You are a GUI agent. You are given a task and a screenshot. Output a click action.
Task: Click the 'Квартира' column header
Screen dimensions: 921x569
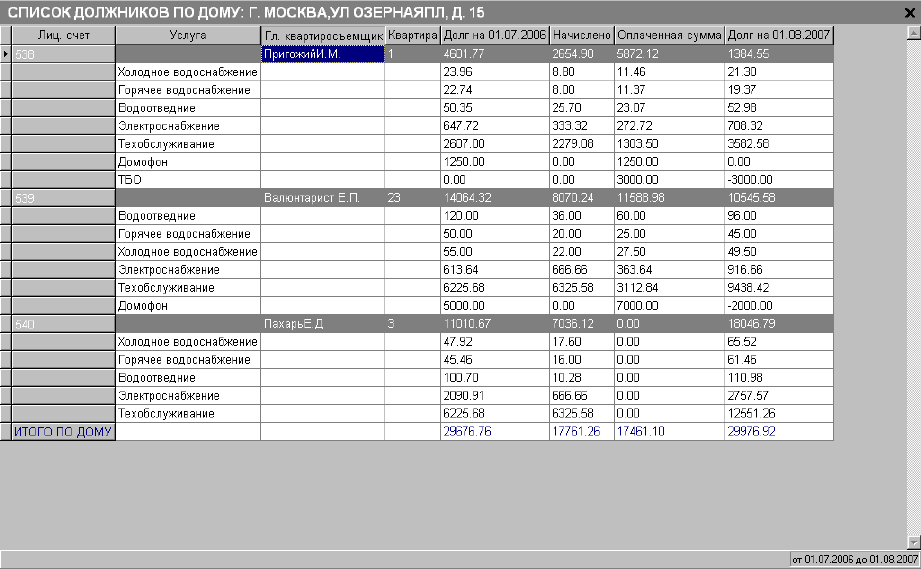coord(413,35)
